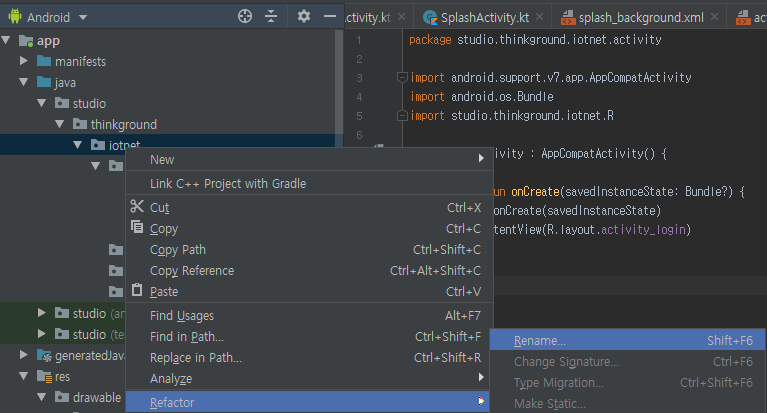Click the activity_login layout reference
This screenshot has width=767, height=413.
click(x=643, y=229)
